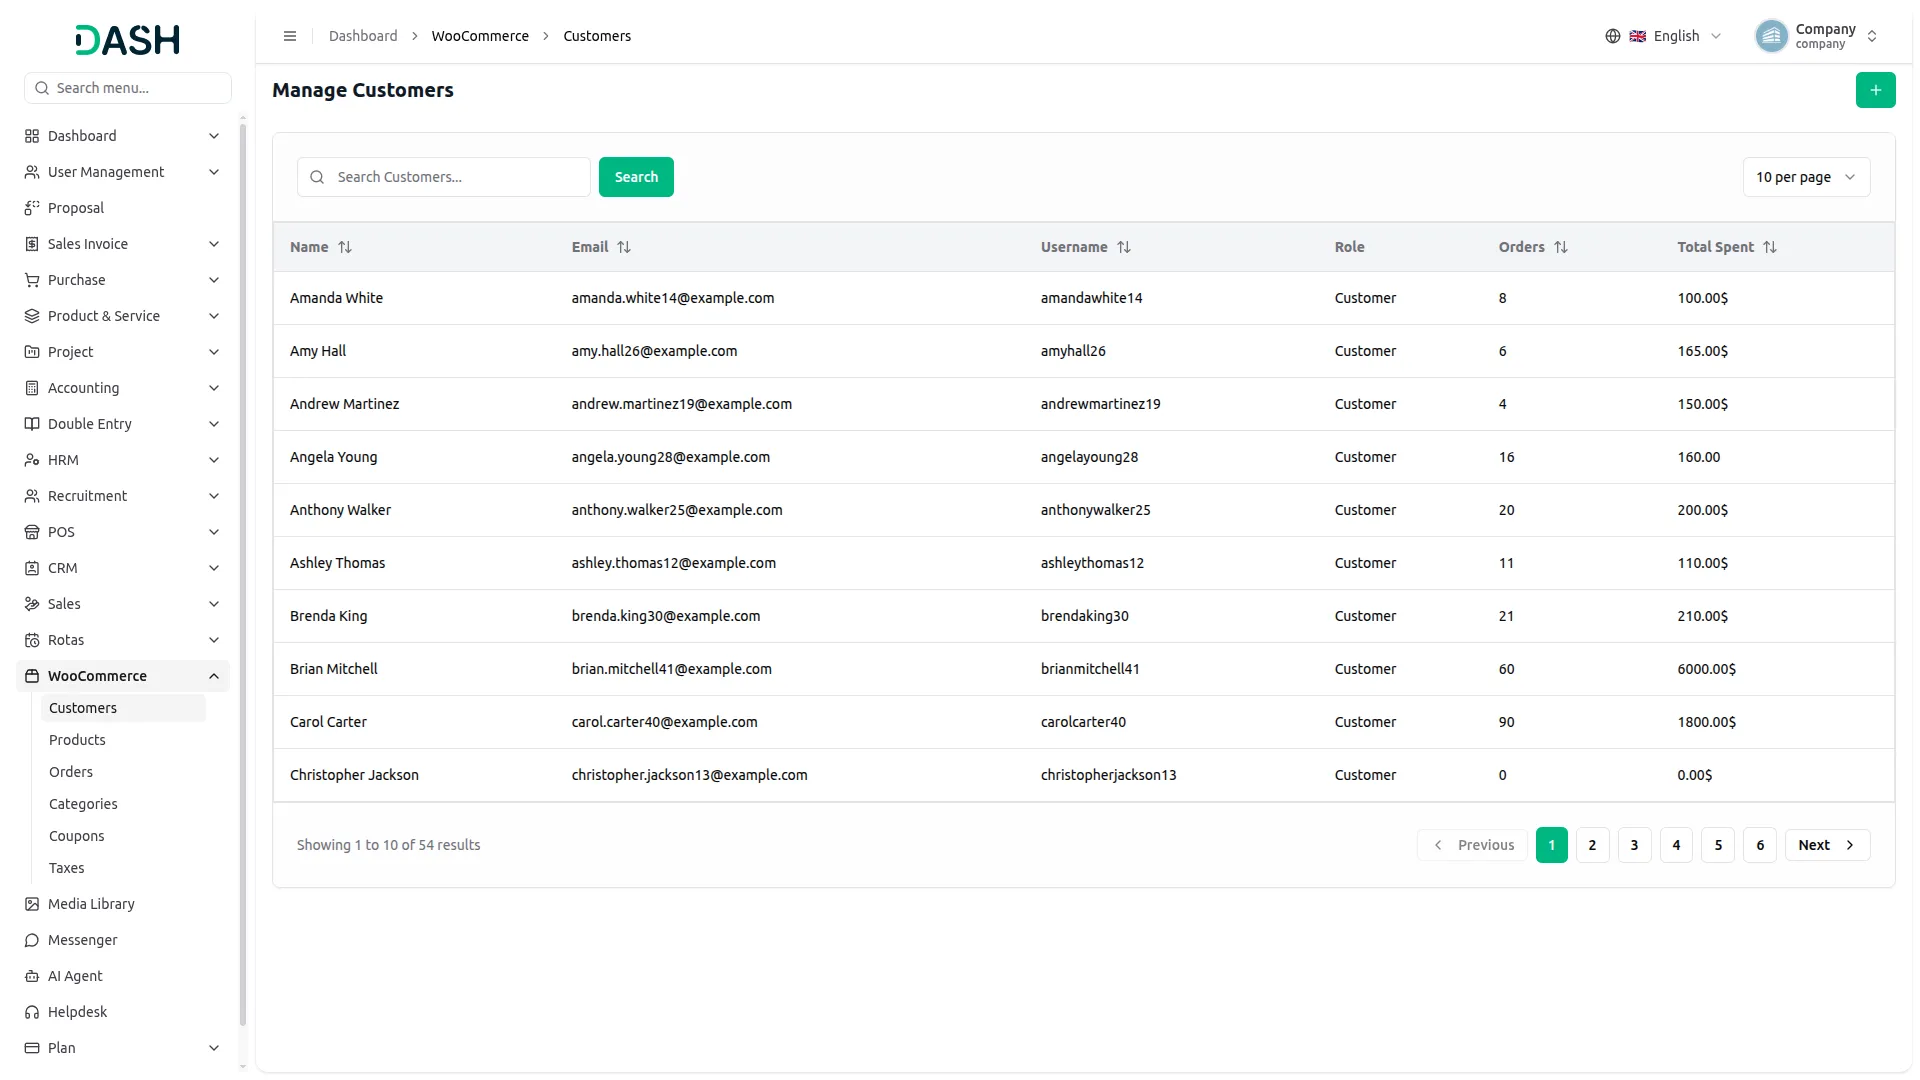Click the Media Library sidebar icon
The height and width of the screenshot is (1080, 1920).
pyautogui.click(x=32, y=904)
